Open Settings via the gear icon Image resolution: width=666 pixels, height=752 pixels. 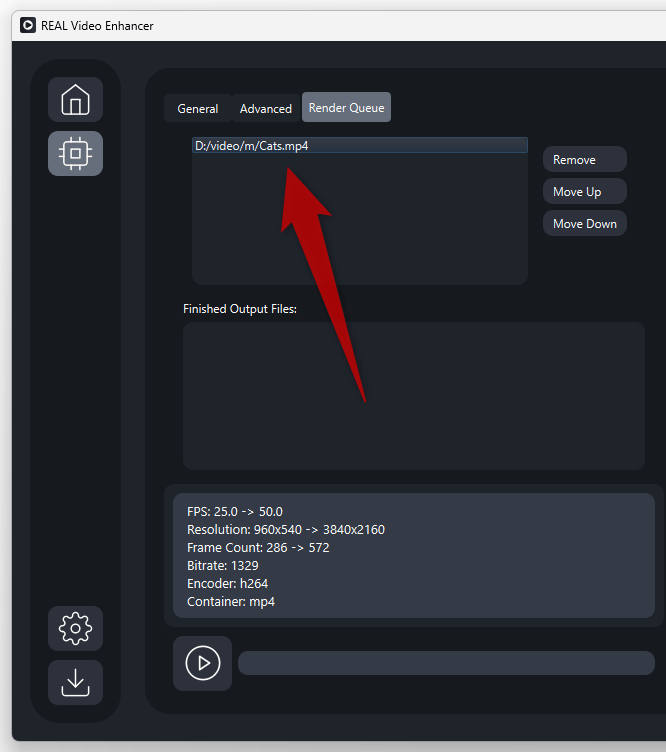tap(75, 628)
